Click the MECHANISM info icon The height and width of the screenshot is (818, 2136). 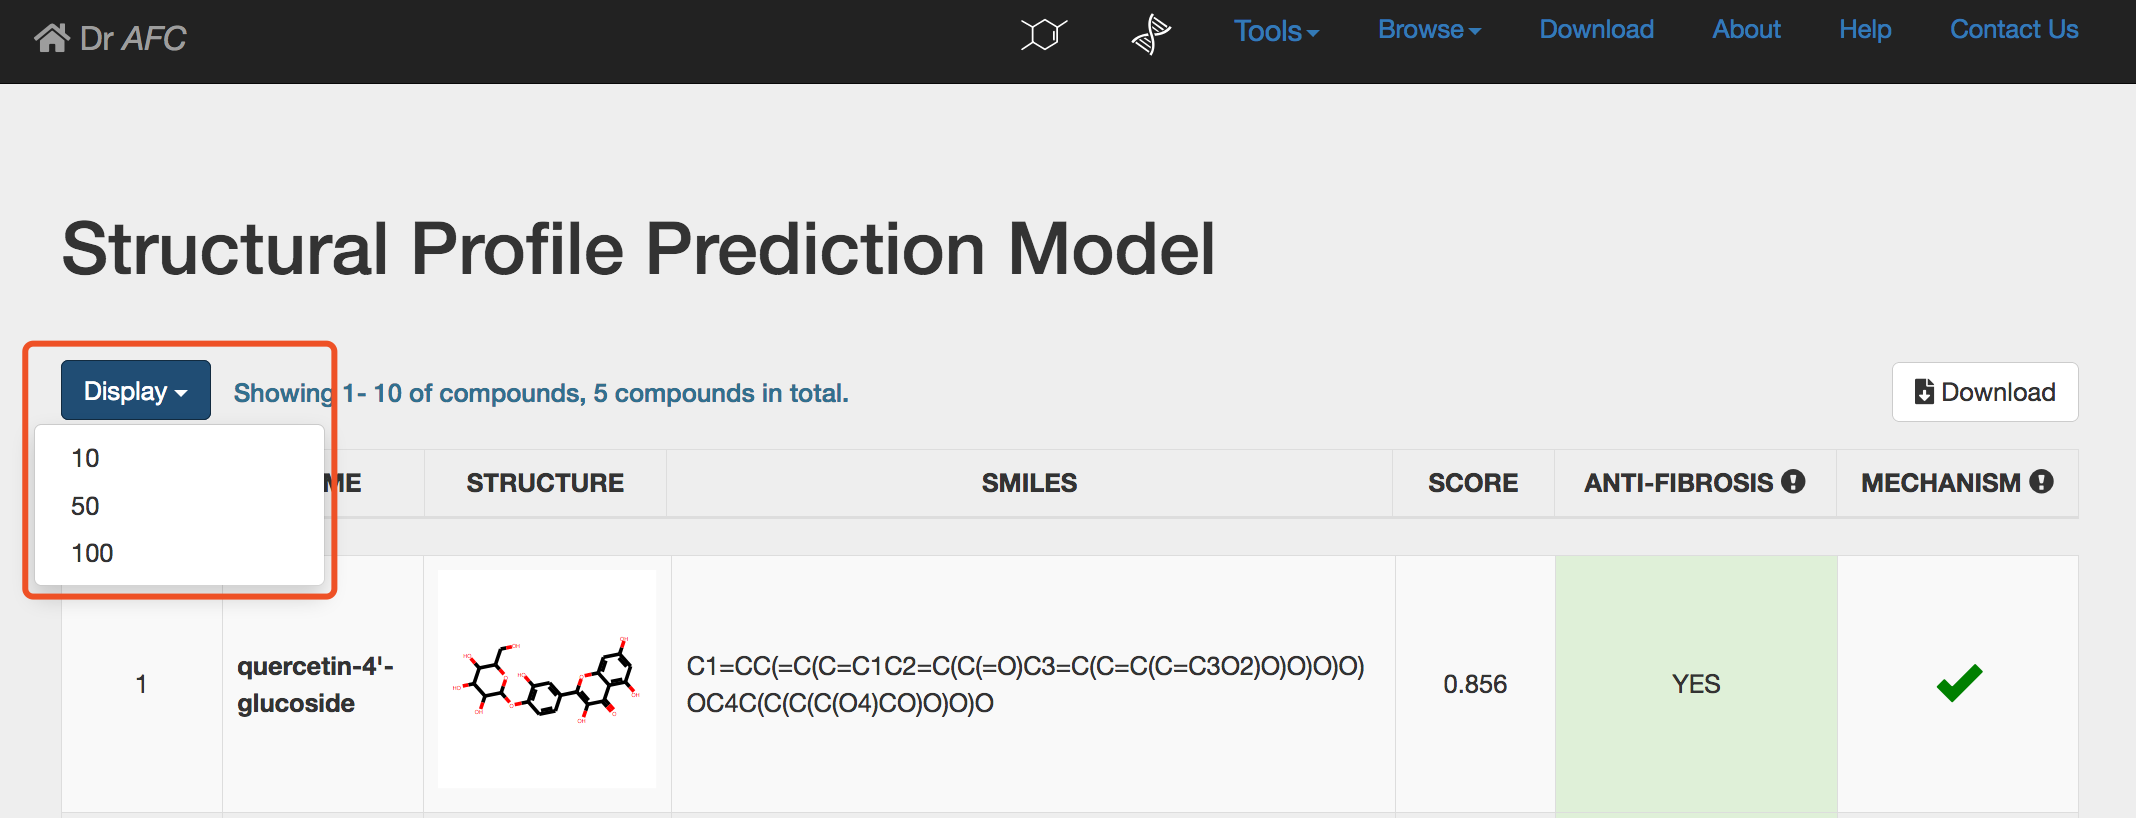click(2041, 482)
